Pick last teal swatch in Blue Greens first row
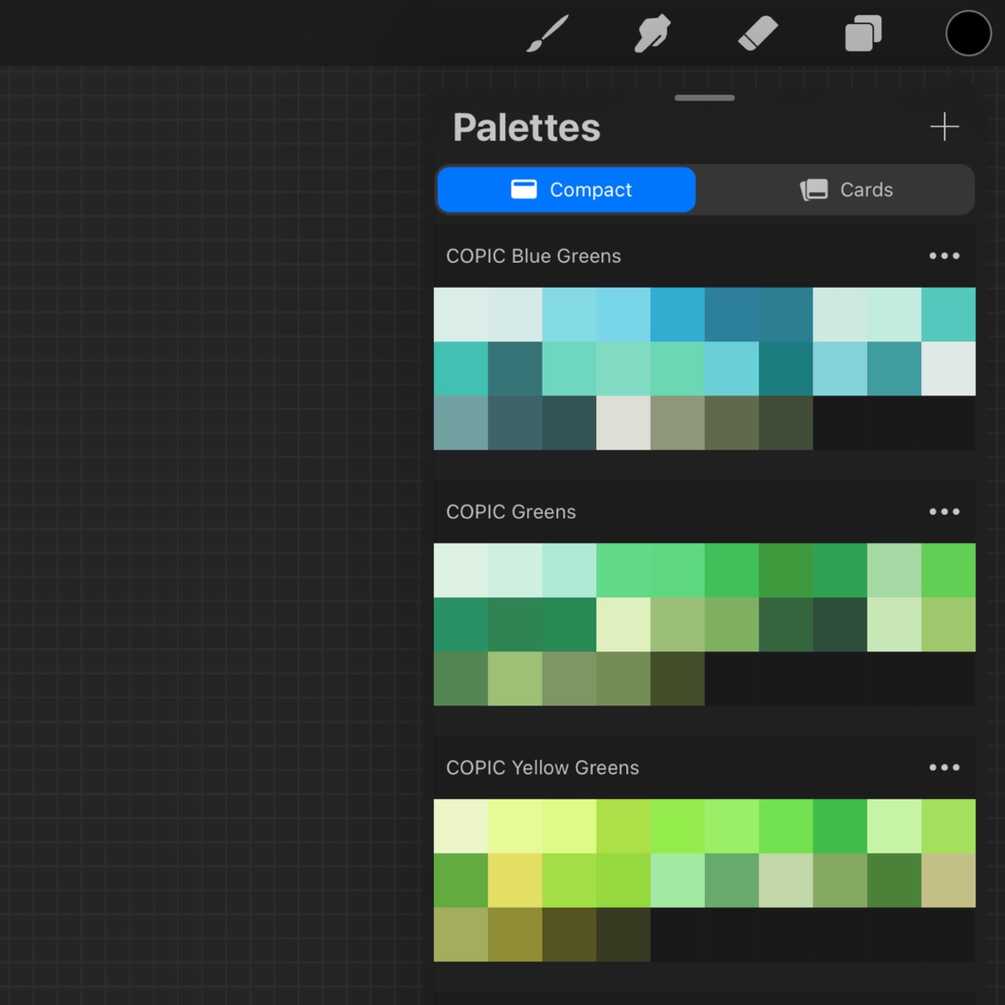Viewport: 1005px width, 1005px height. [x=949, y=315]
